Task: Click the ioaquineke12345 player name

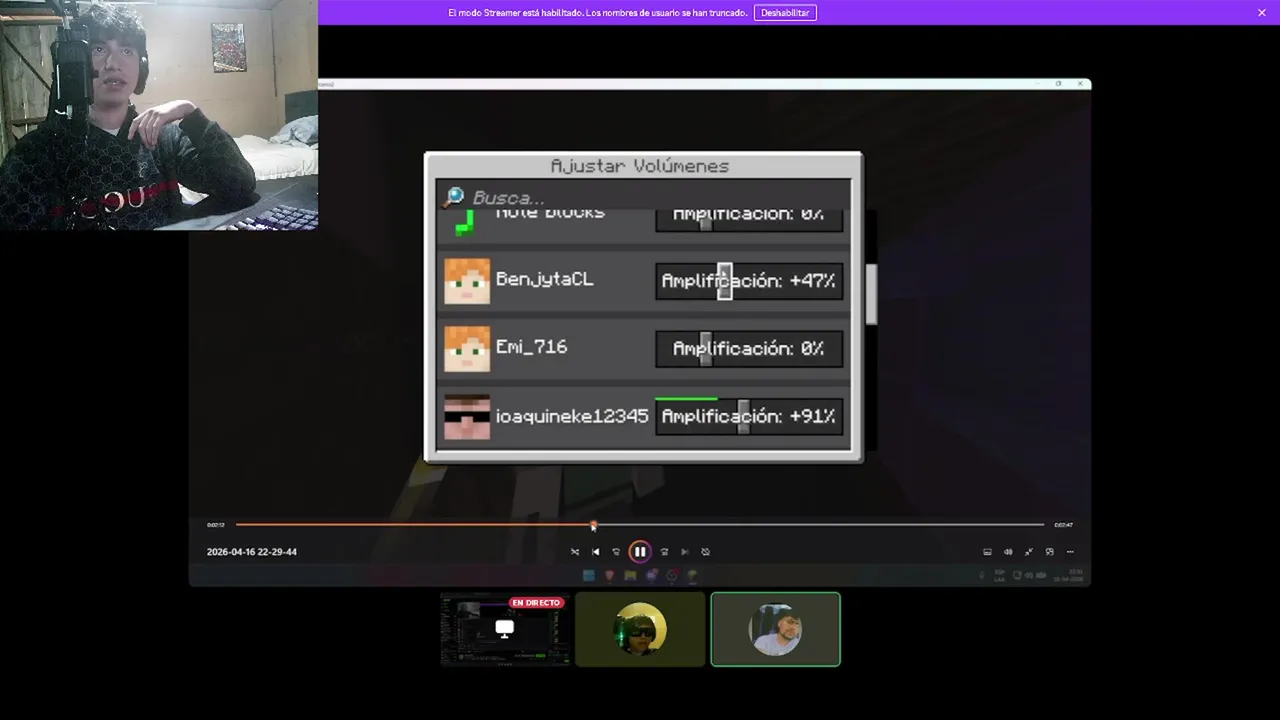Action: point(572,416)
